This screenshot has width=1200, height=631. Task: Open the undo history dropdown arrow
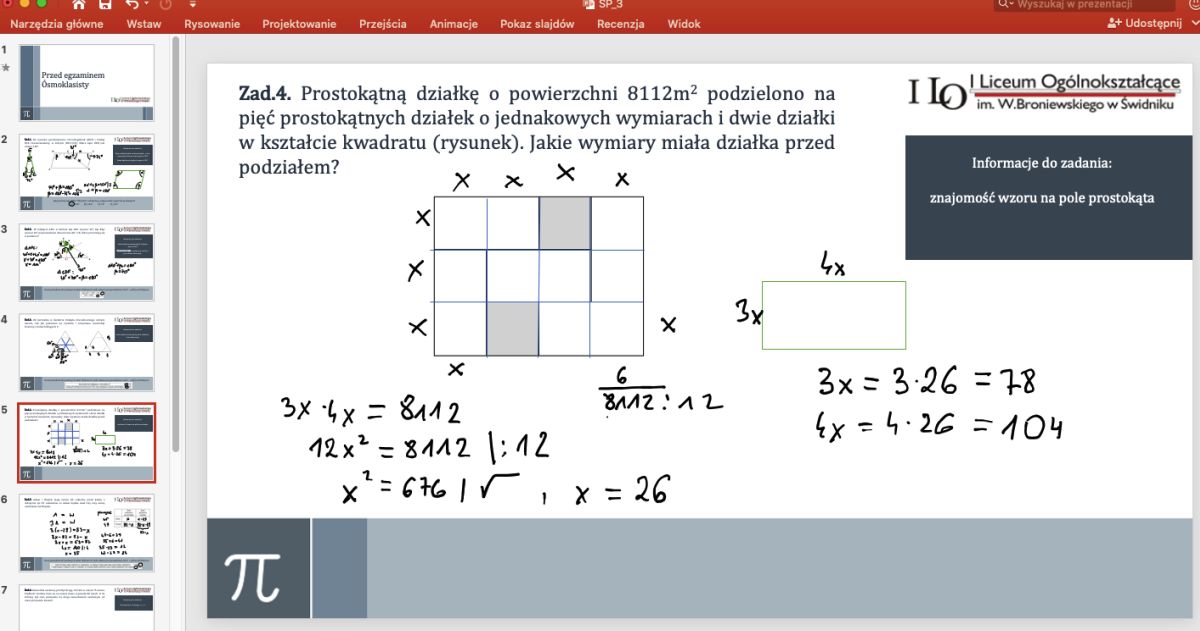tap(147, 5)
